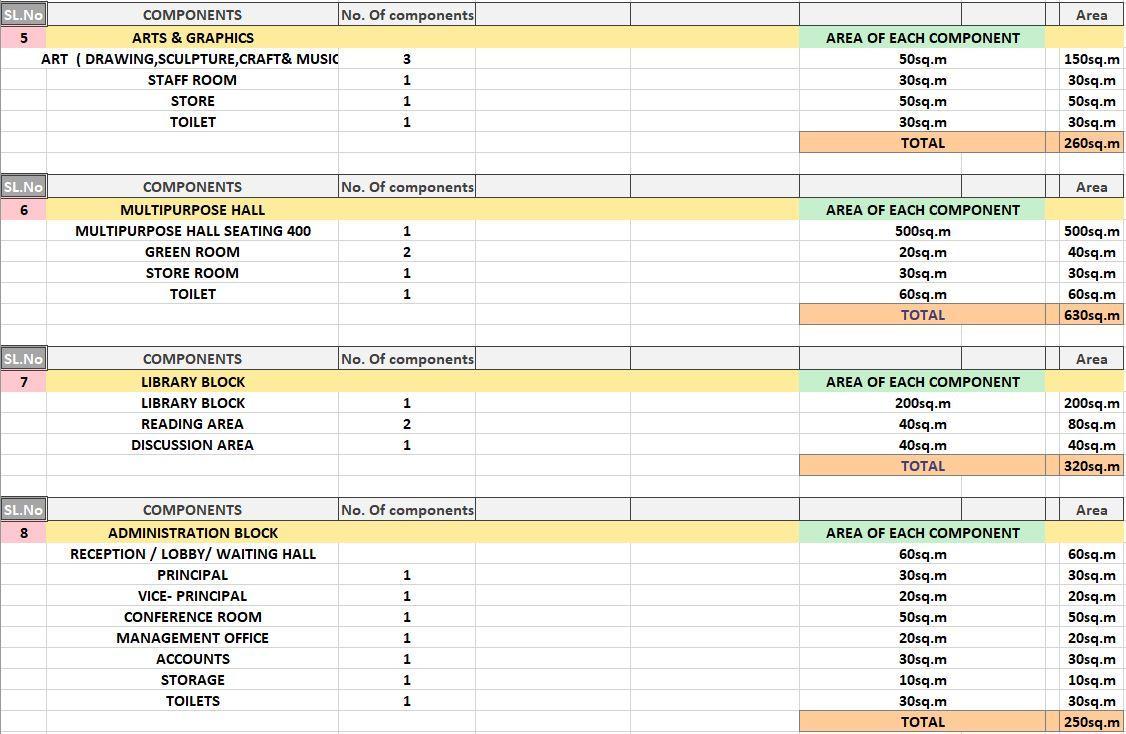Select the 630sq.m total area cell
Viewport: 1126px width, 734px height.
(1091, 315)
